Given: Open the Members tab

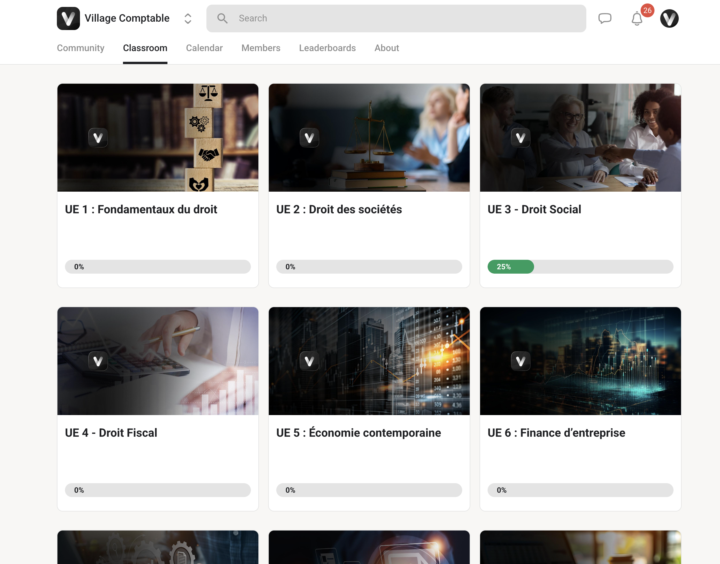Looking at the screenshot, I should [260, 48].
